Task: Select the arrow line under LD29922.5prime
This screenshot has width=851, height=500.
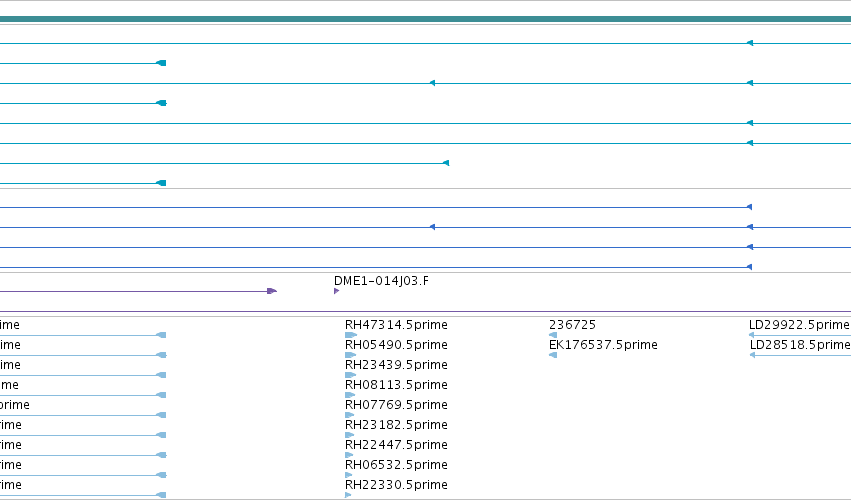Action: click(800, 335)
